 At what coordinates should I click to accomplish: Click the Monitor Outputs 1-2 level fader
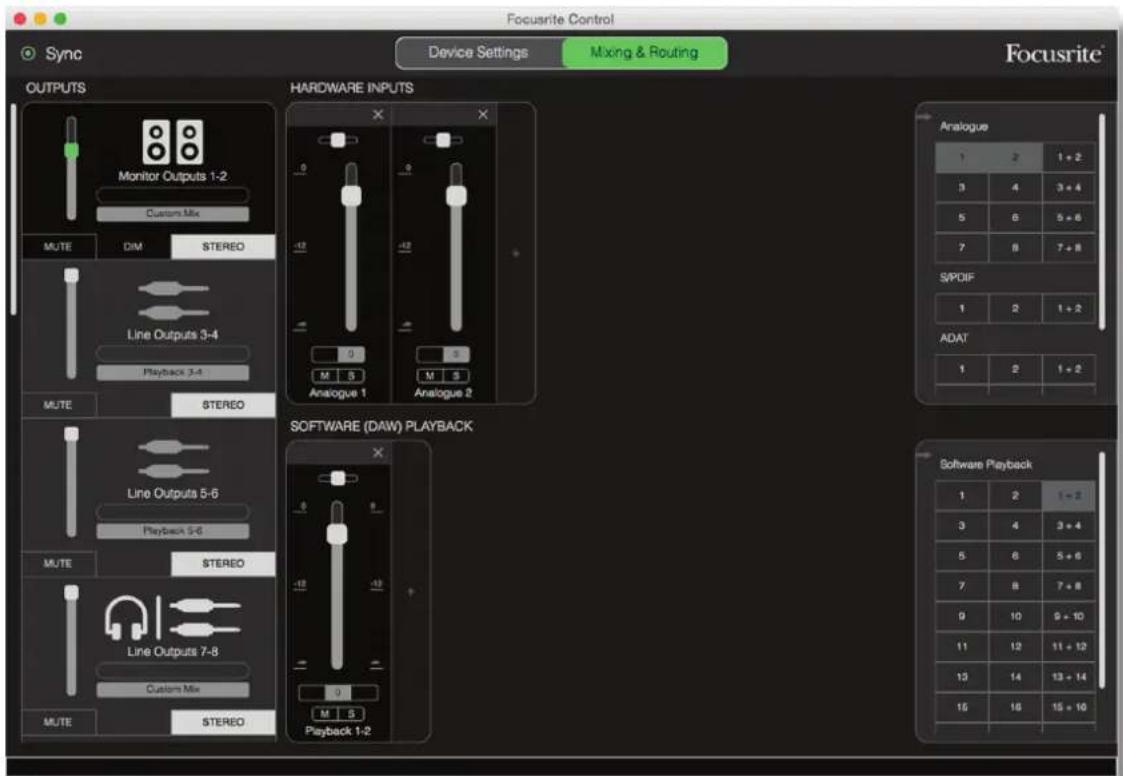[71, 150]
